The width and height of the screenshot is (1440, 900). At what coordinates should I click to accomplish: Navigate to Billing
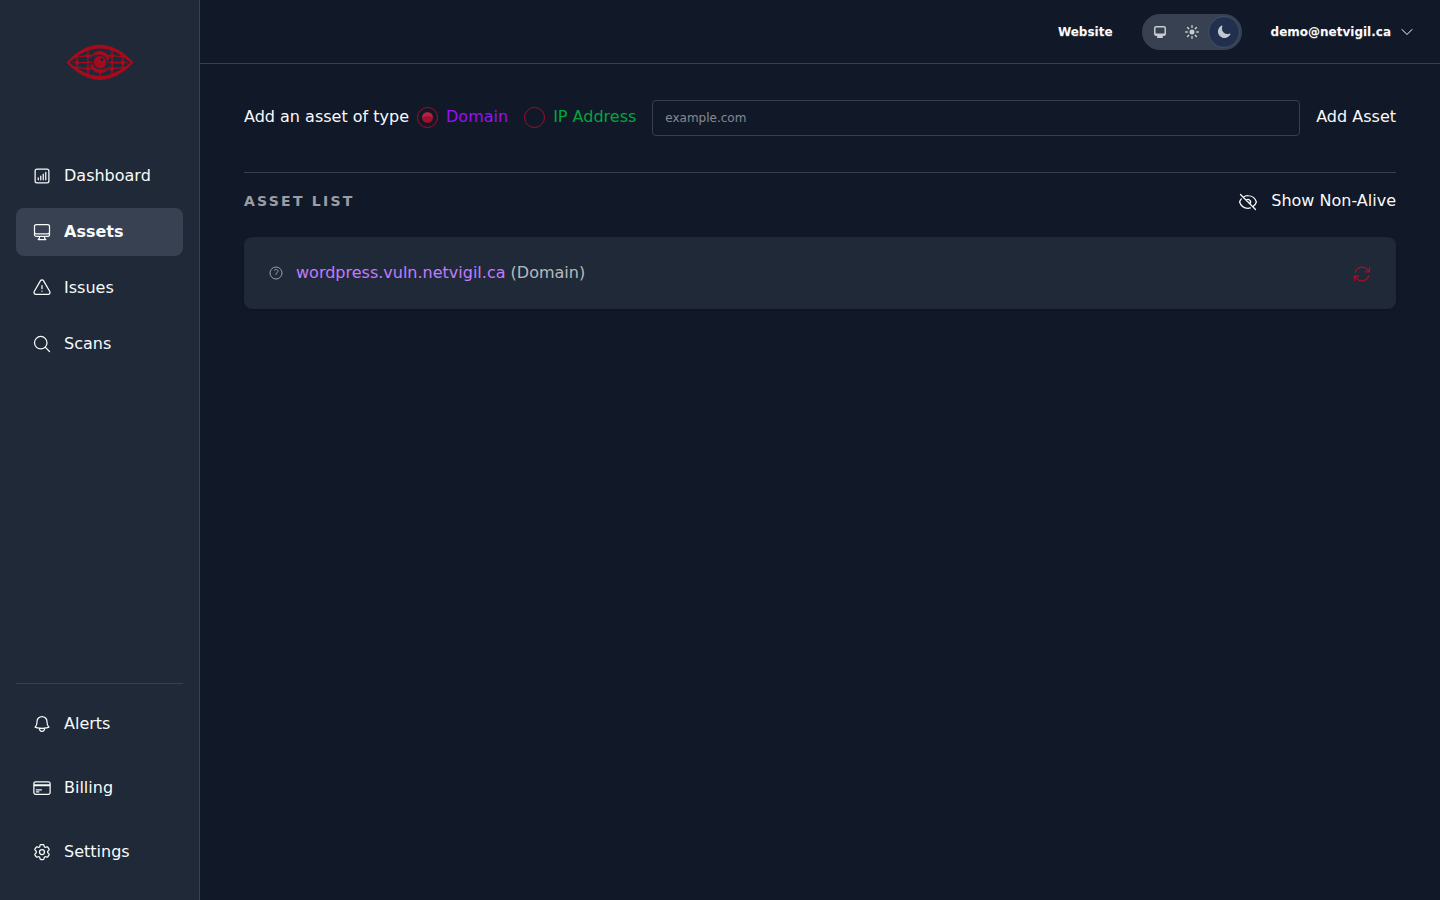point(99,788)
